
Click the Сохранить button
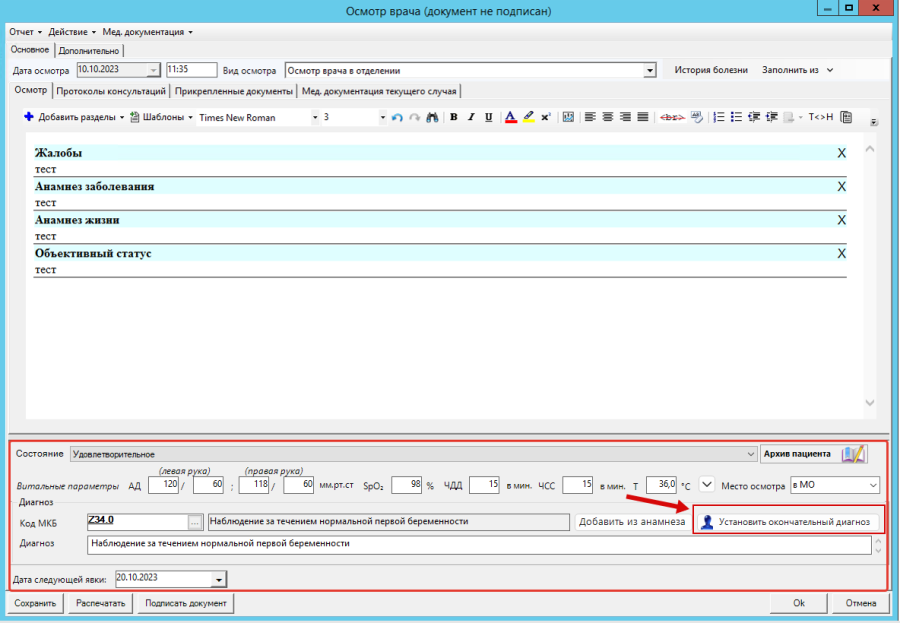[35, 603]
